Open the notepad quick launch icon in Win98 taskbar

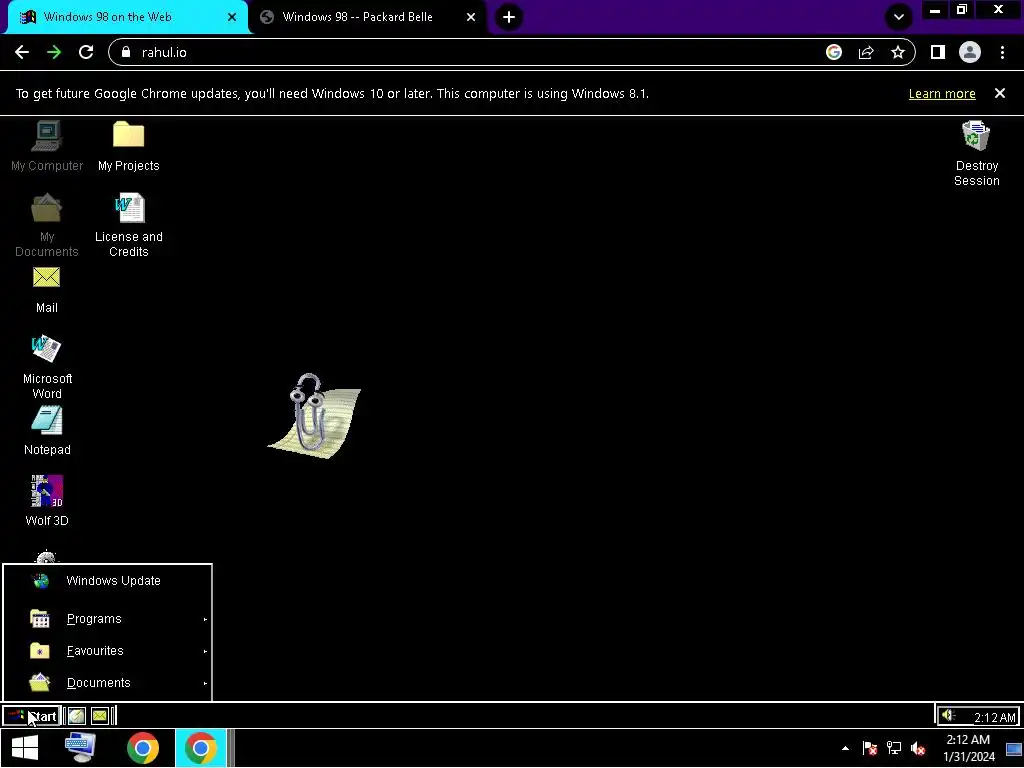click(77, 716)
